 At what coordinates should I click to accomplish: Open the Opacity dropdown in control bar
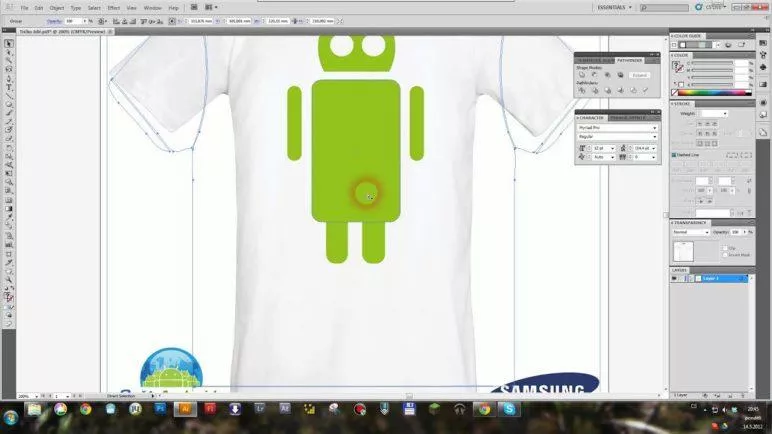coord(85,21)
